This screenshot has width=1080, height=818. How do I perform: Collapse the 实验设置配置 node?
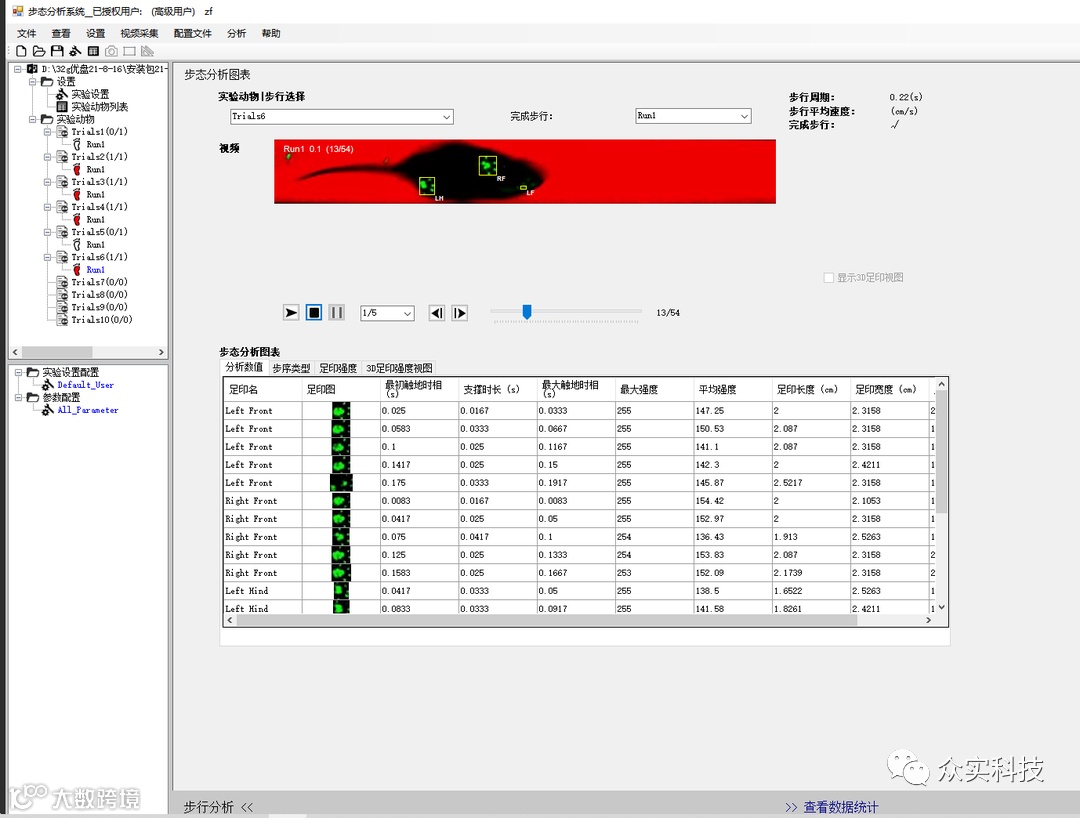pos(19,372)
